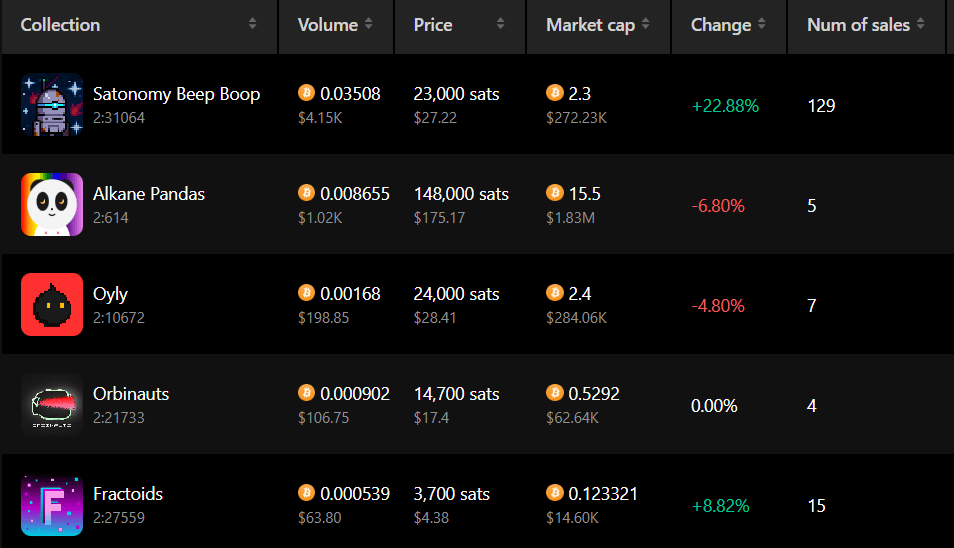Click the Bitcoin icon beside volume 0.008655
This screenshot has width=954, height=548.
click(306, 193)
